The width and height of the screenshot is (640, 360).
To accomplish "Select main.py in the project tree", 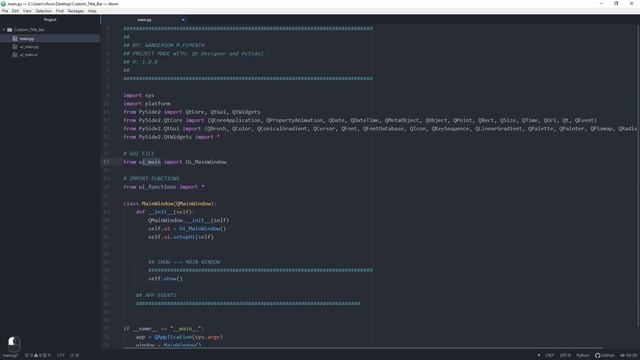I will pyautogui.click(x=50, y=38).
